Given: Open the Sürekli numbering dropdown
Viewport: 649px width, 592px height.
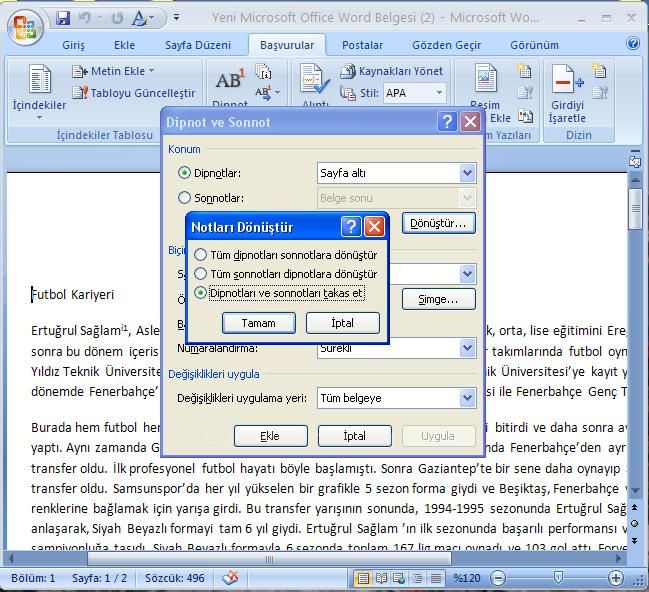Looking at the screenshot, I should coord(467,348).
